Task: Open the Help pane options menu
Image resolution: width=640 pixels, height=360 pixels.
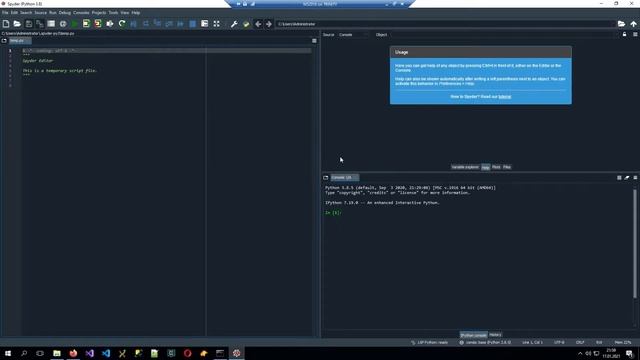Action: coord(635,35)
